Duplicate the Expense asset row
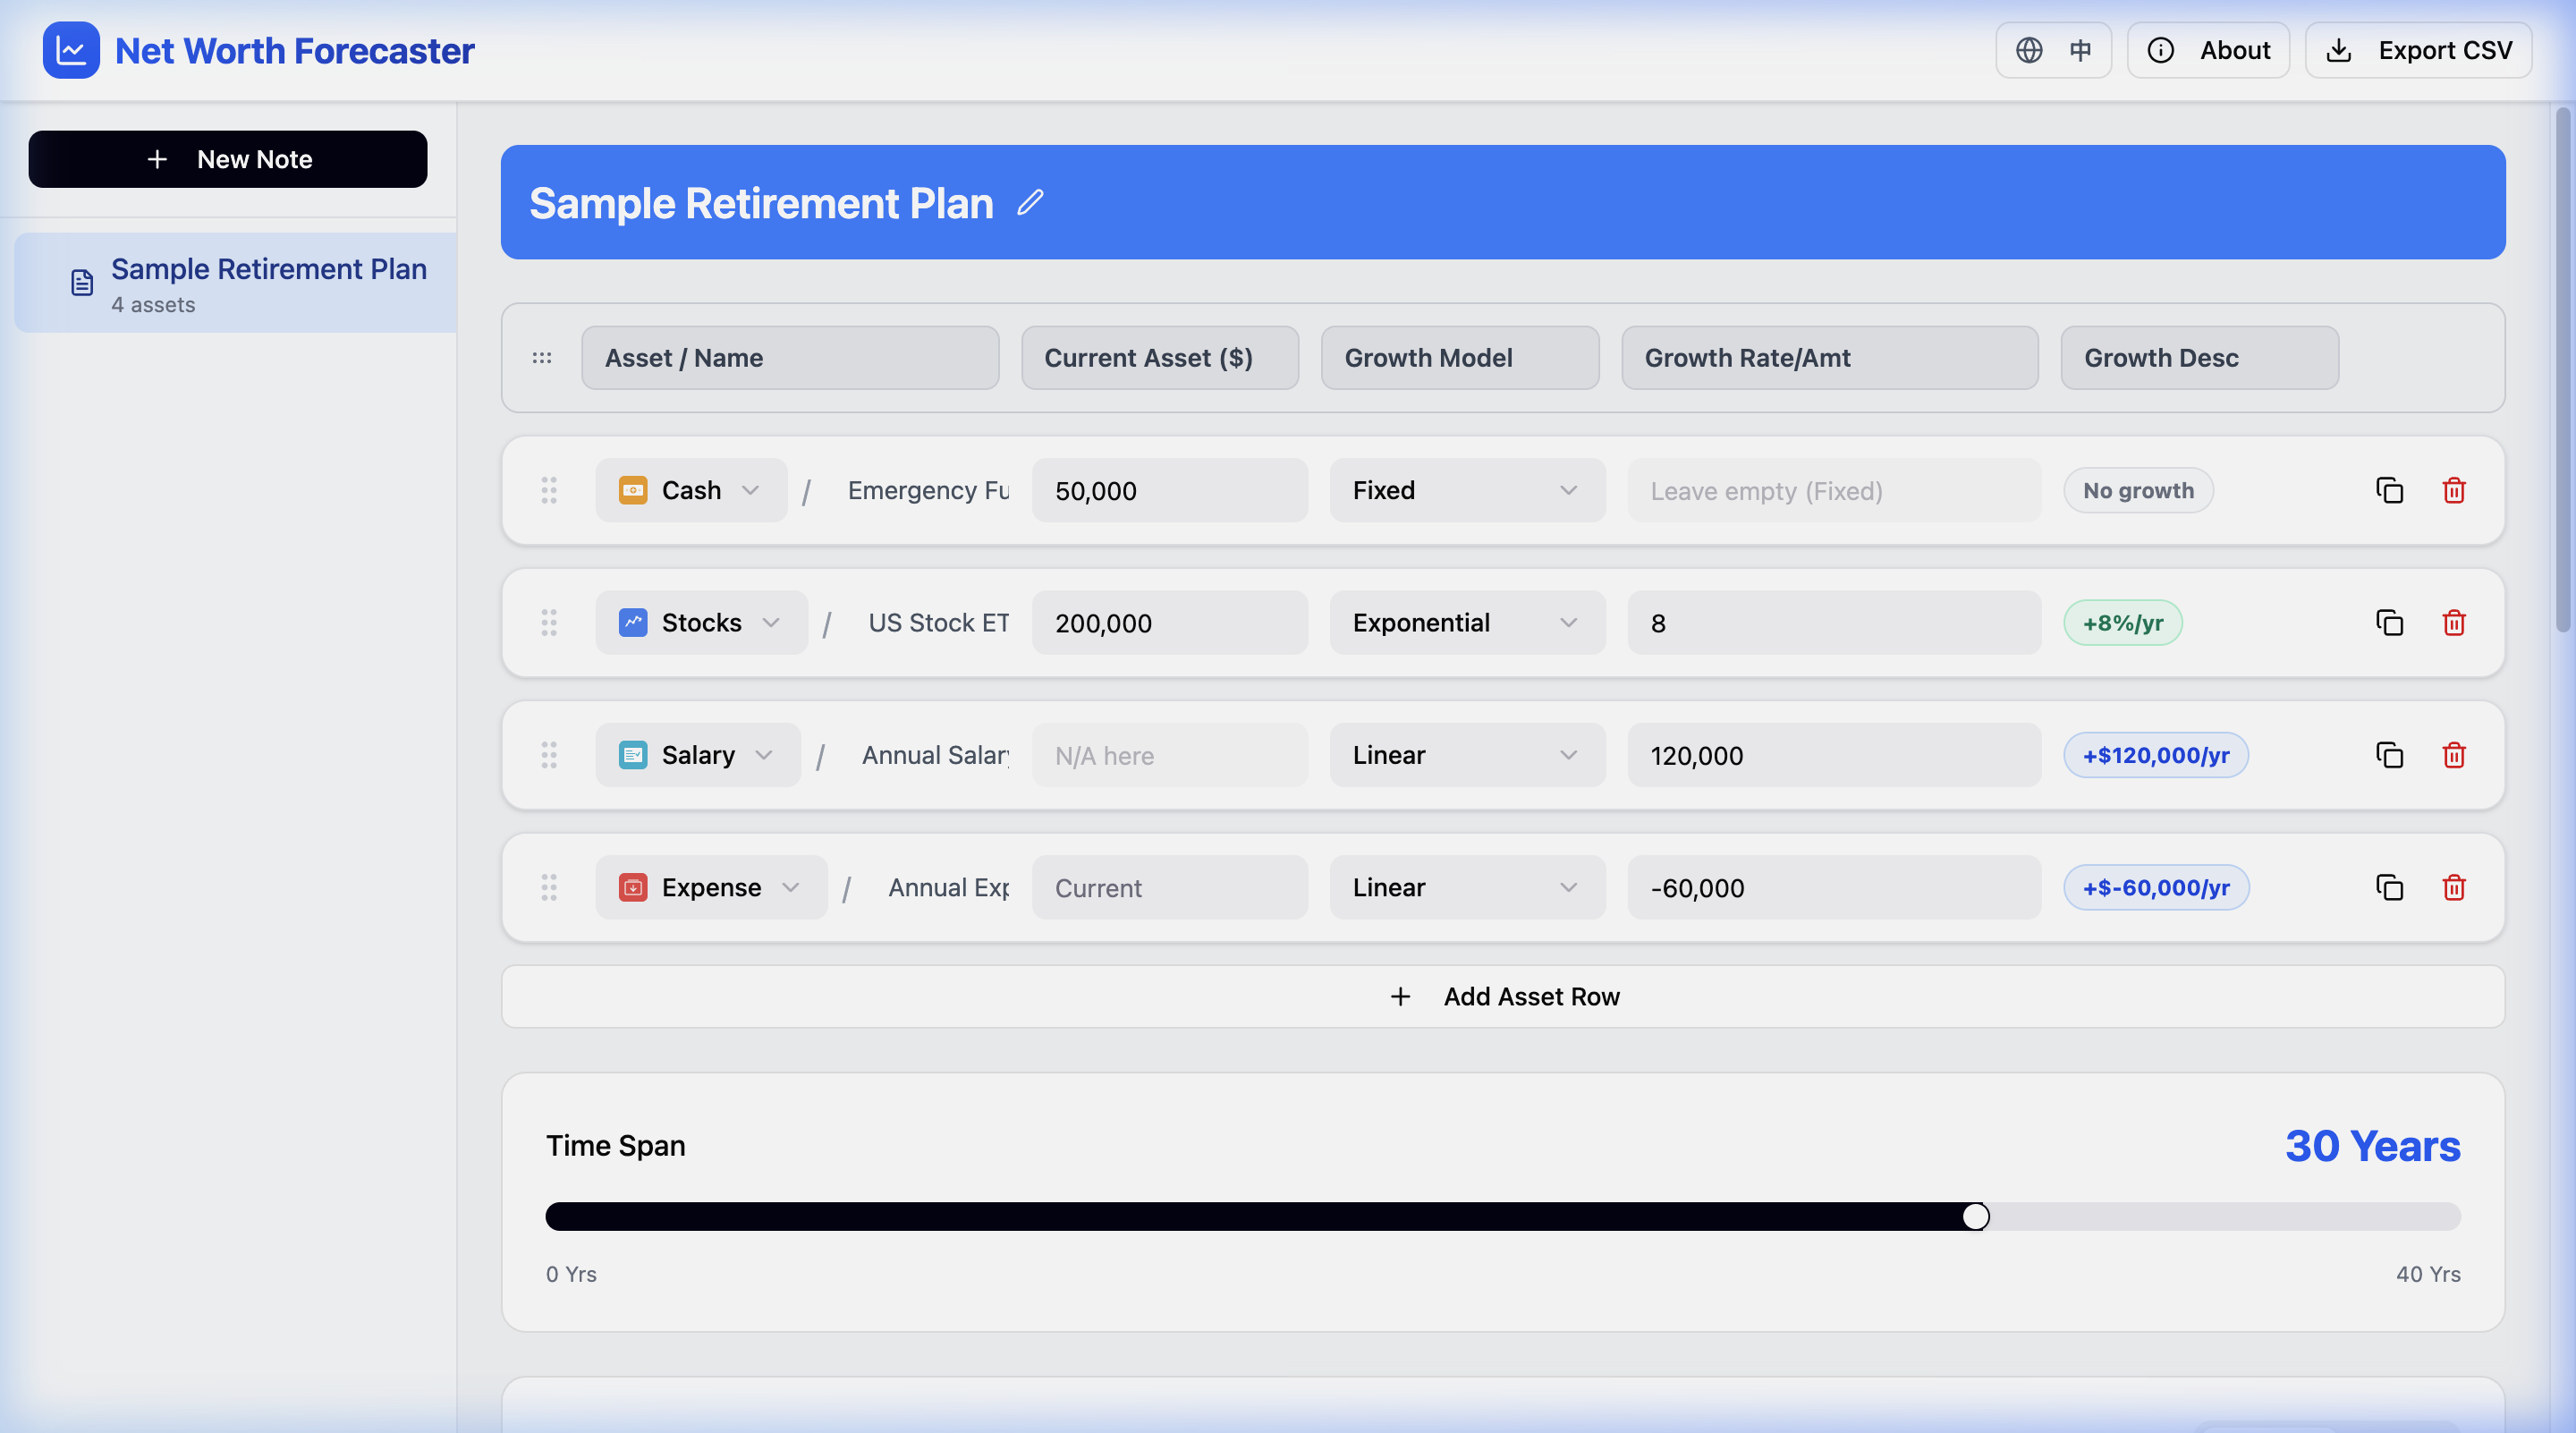2576x1433 pixels. click(2389, 887)
